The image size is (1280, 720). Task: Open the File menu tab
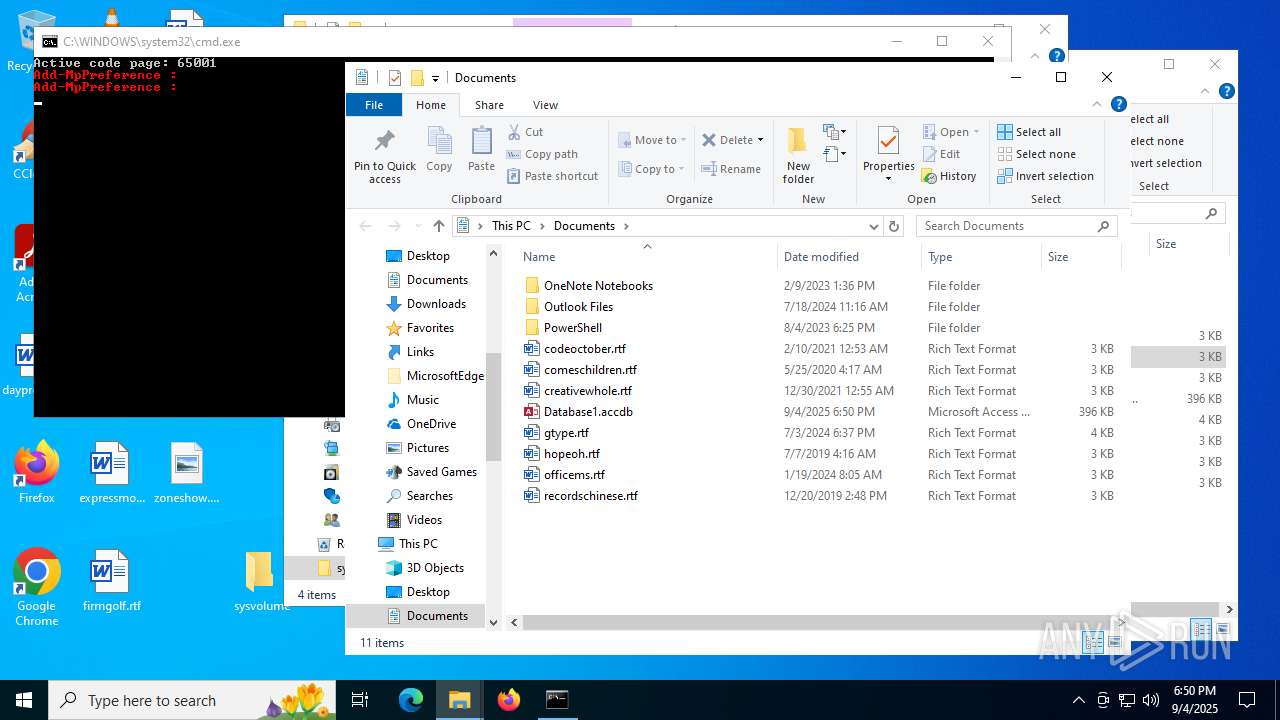point(374,104)
